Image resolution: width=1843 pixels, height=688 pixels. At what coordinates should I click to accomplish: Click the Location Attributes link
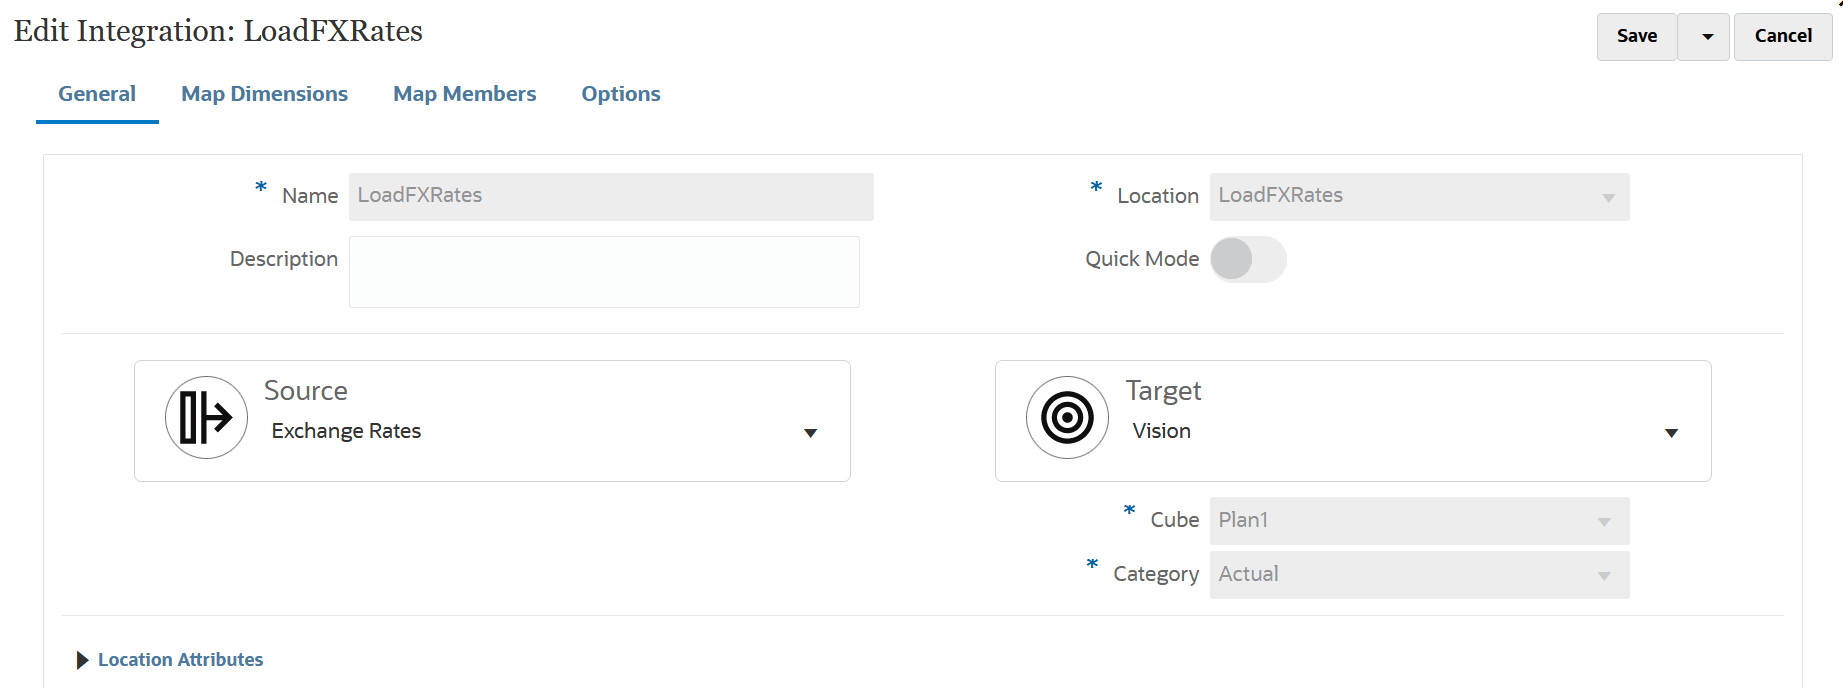(180, 660)
